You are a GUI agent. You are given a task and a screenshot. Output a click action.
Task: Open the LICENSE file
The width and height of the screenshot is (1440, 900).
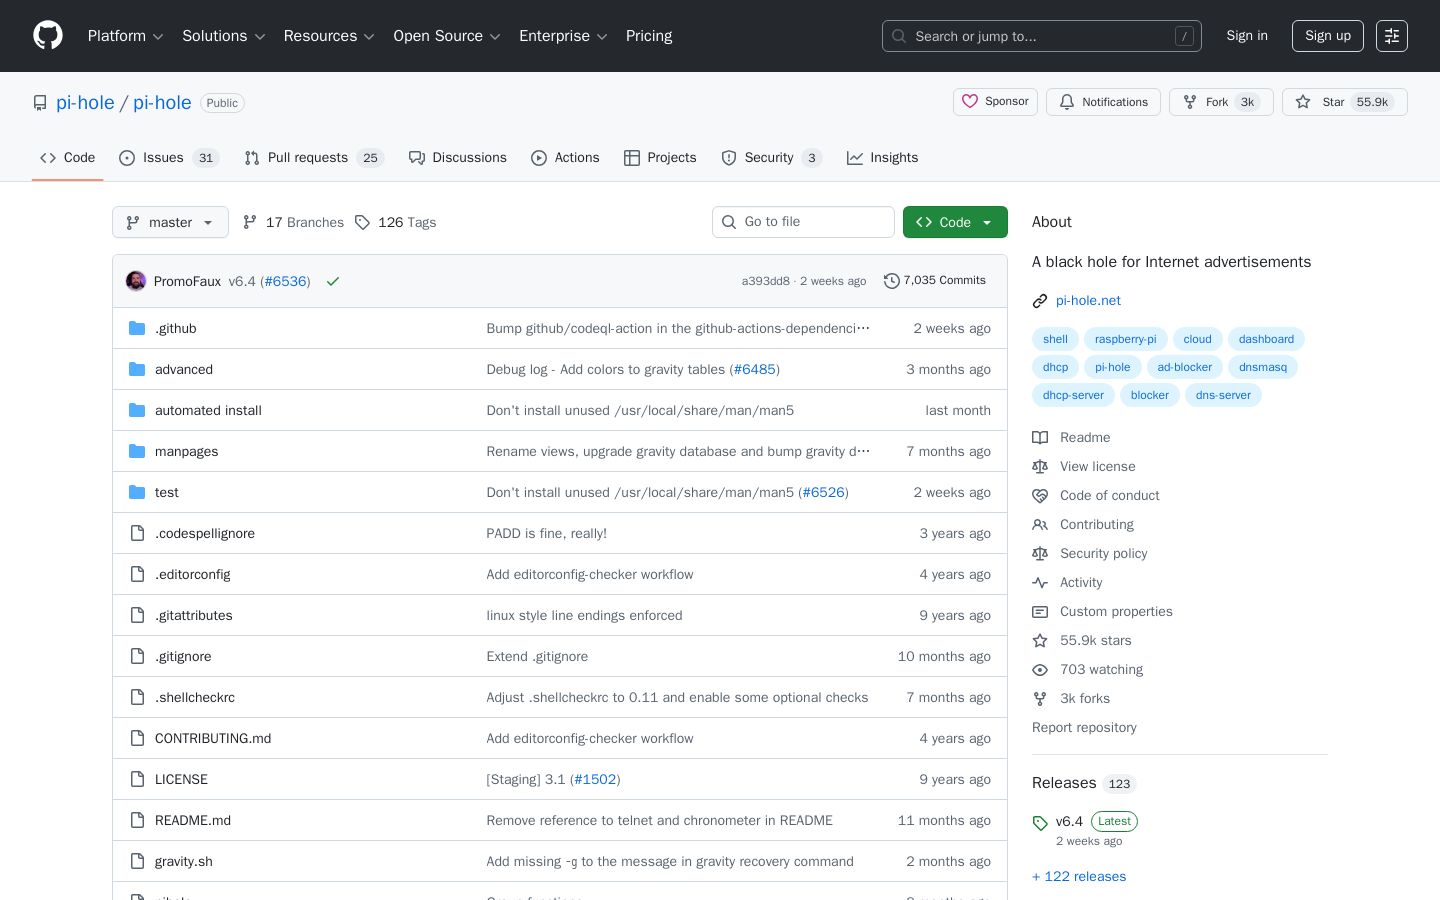click(181, 779)
